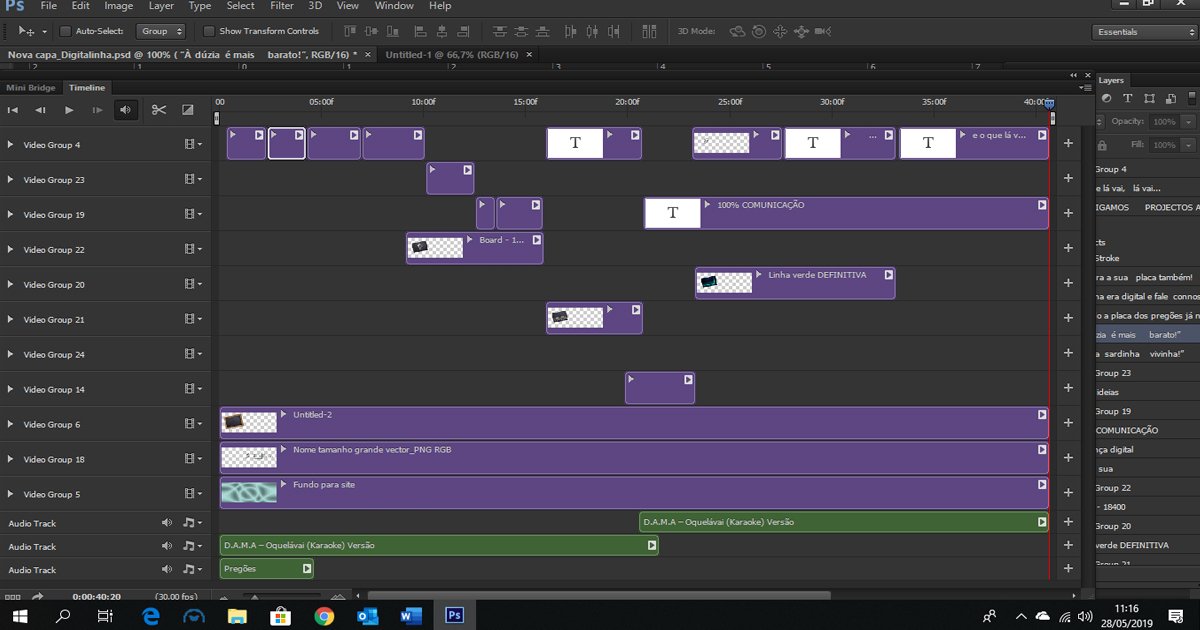Check Show Transform Controls option
Image resolution: width=1200 pixels, height=630 pixels.
coord(209,31)
